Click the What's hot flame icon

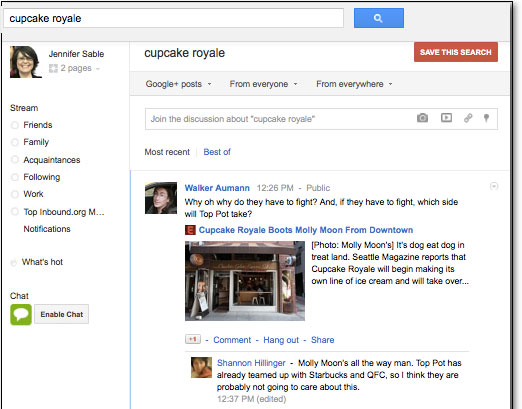click(x=14, y=263)
